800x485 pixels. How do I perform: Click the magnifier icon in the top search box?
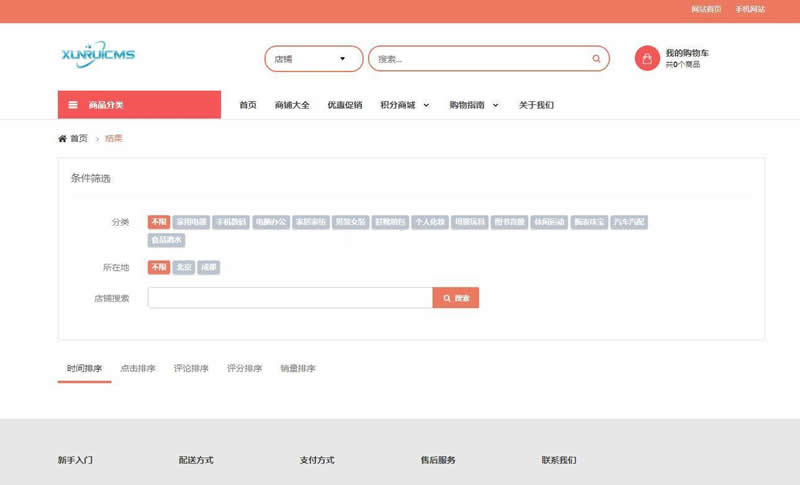tap(596, 59)
